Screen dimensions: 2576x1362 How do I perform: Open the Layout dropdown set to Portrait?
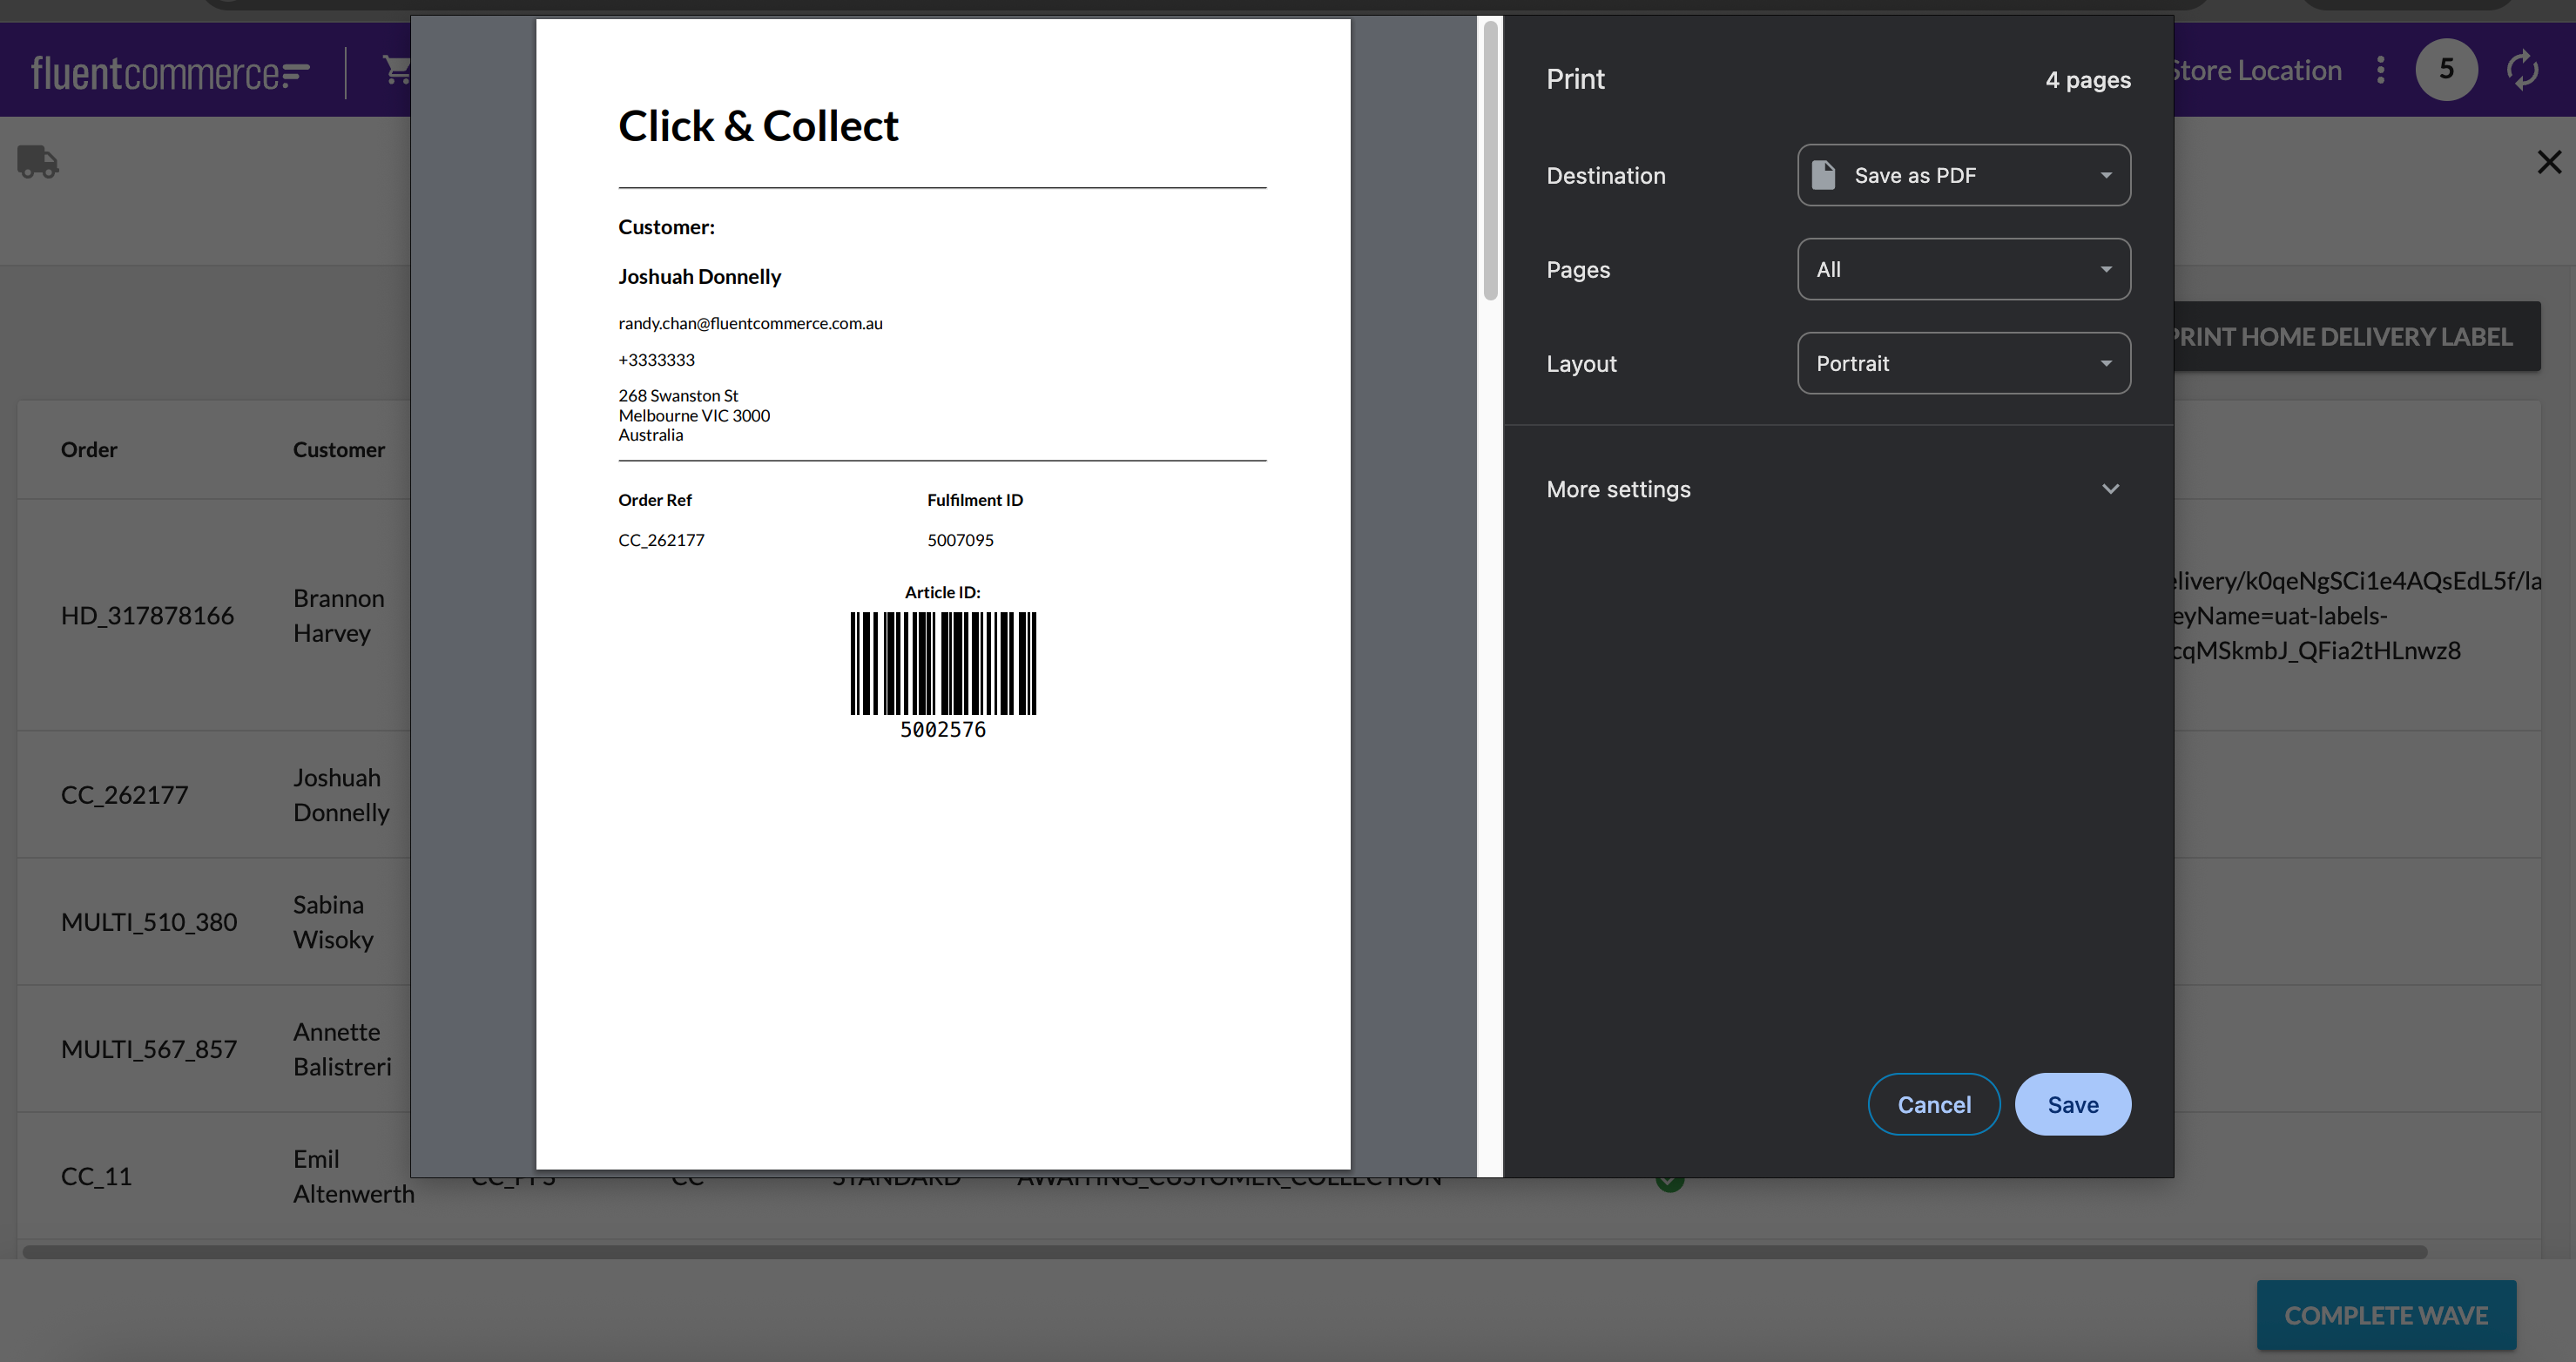tap(1963, 363)
